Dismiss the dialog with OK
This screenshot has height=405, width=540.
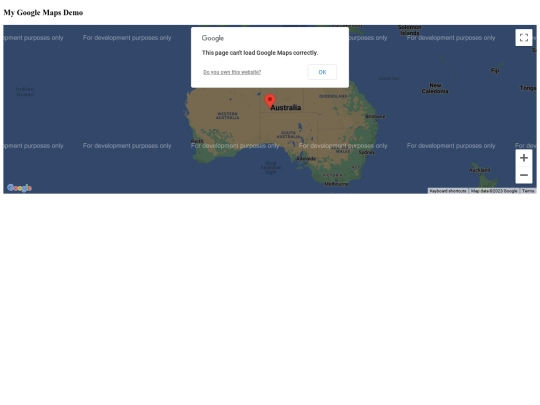tap(322, 72)
